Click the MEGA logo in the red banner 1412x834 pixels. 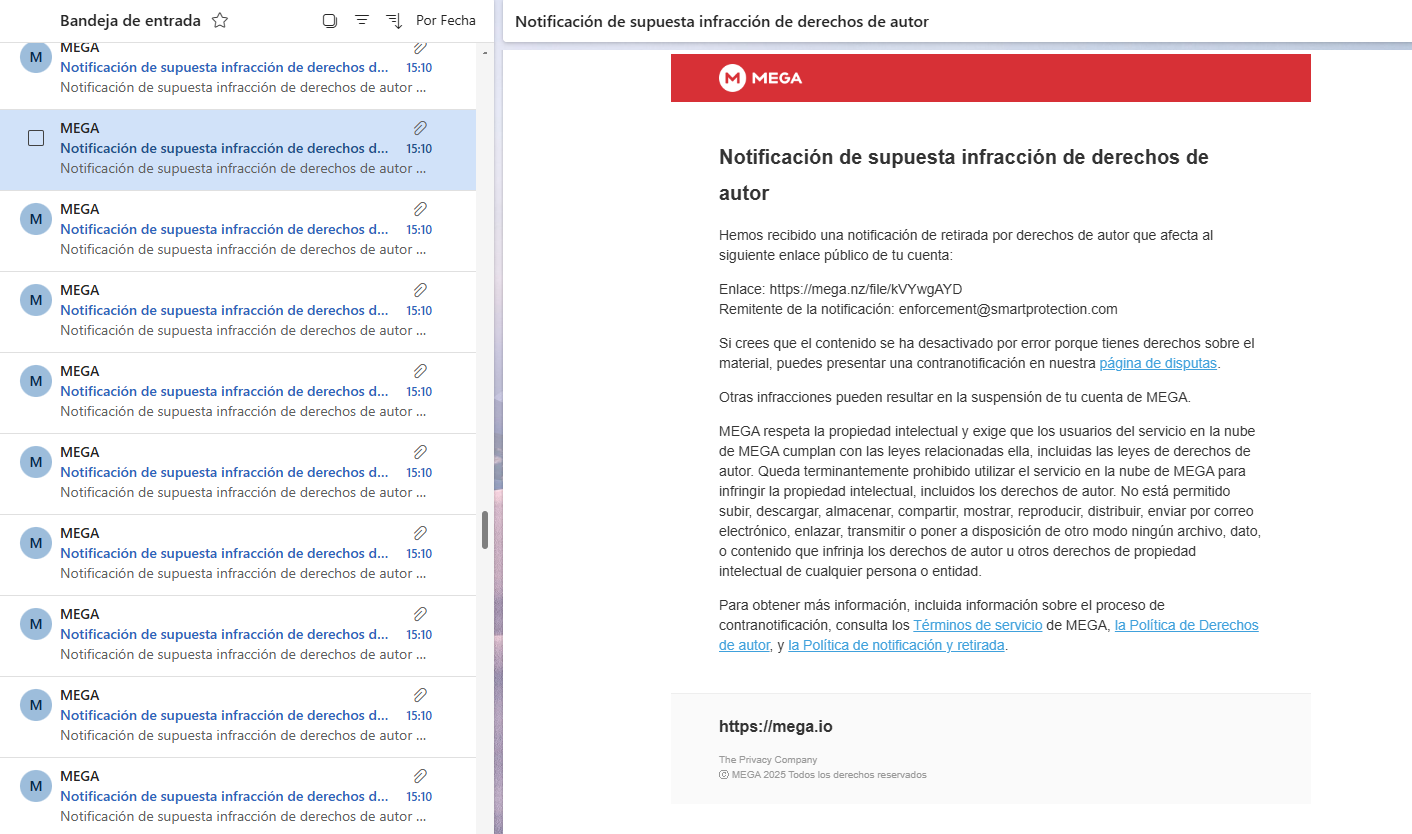761,77
